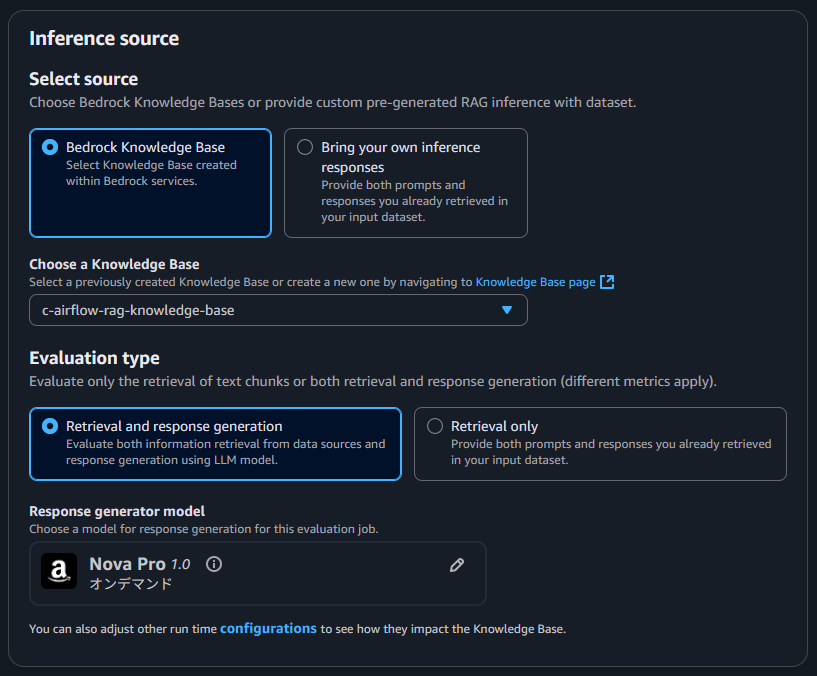This screenshot has width=817, height=676.
Task: Click the Nova Pro model name
Action: (127, 564)
